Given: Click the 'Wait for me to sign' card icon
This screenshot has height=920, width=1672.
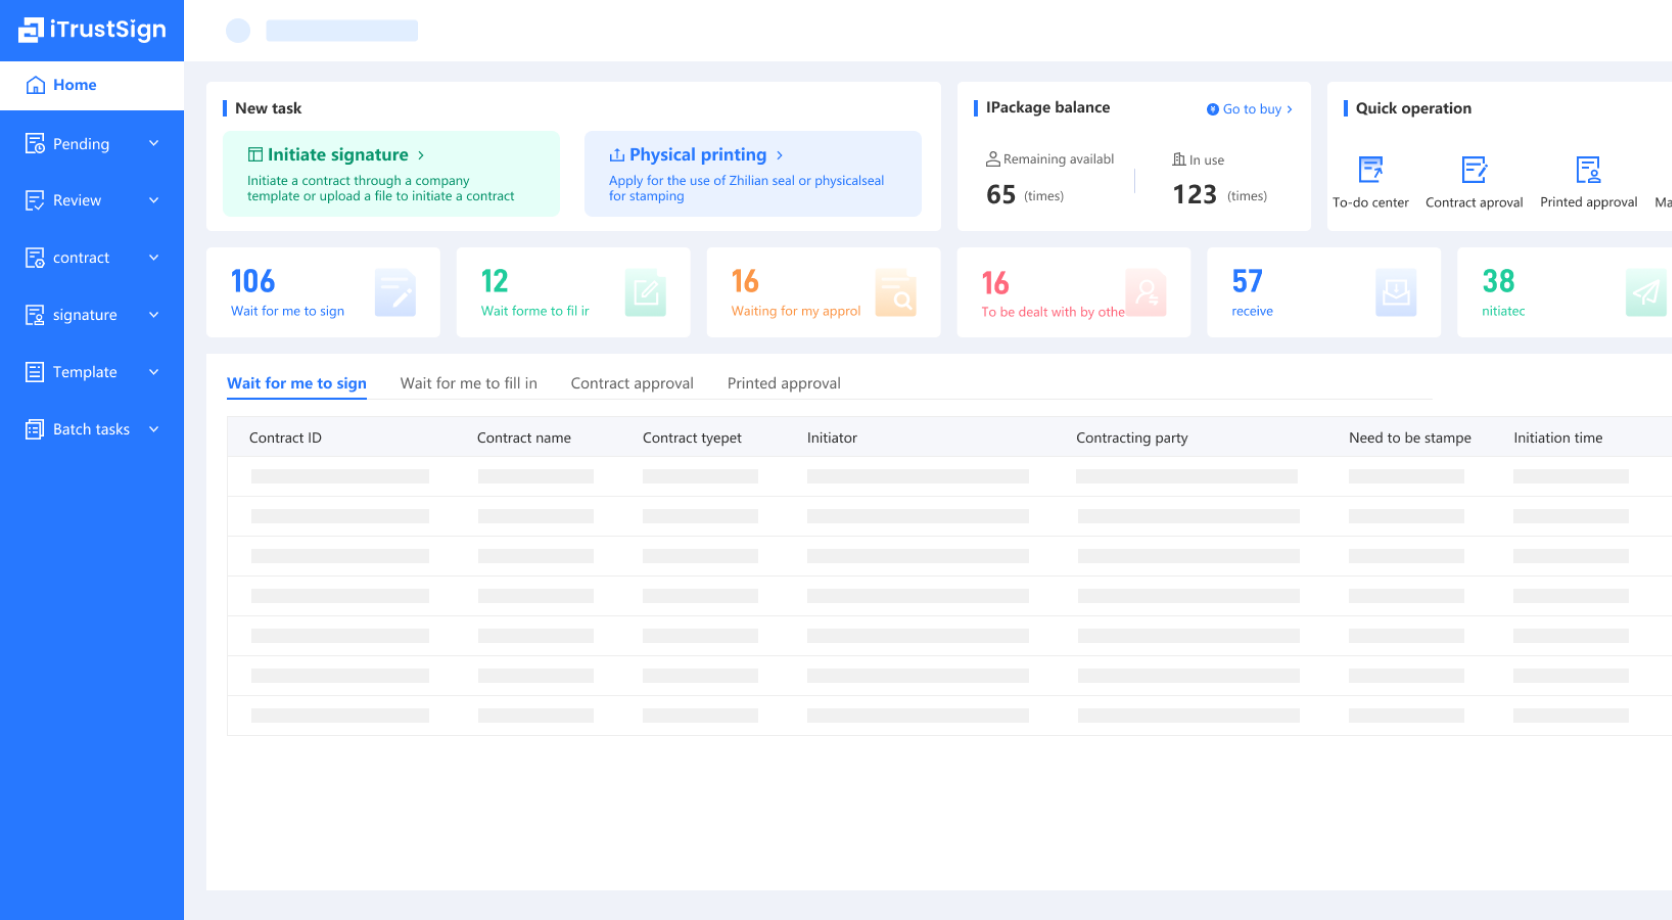Looking at the screenshot, I should coord(395,292).
